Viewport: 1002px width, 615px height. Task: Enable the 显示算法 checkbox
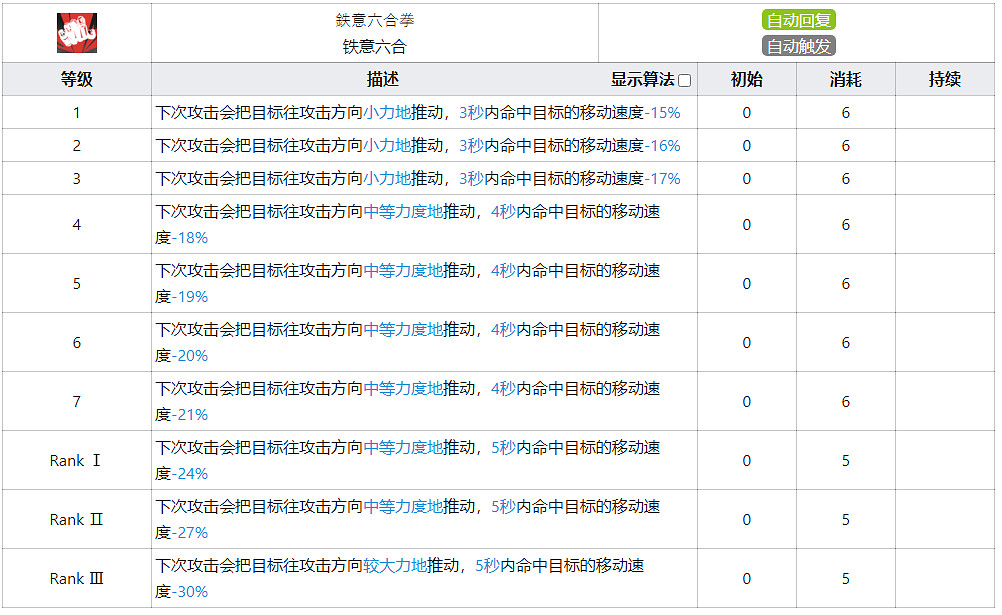coord(684,81)
